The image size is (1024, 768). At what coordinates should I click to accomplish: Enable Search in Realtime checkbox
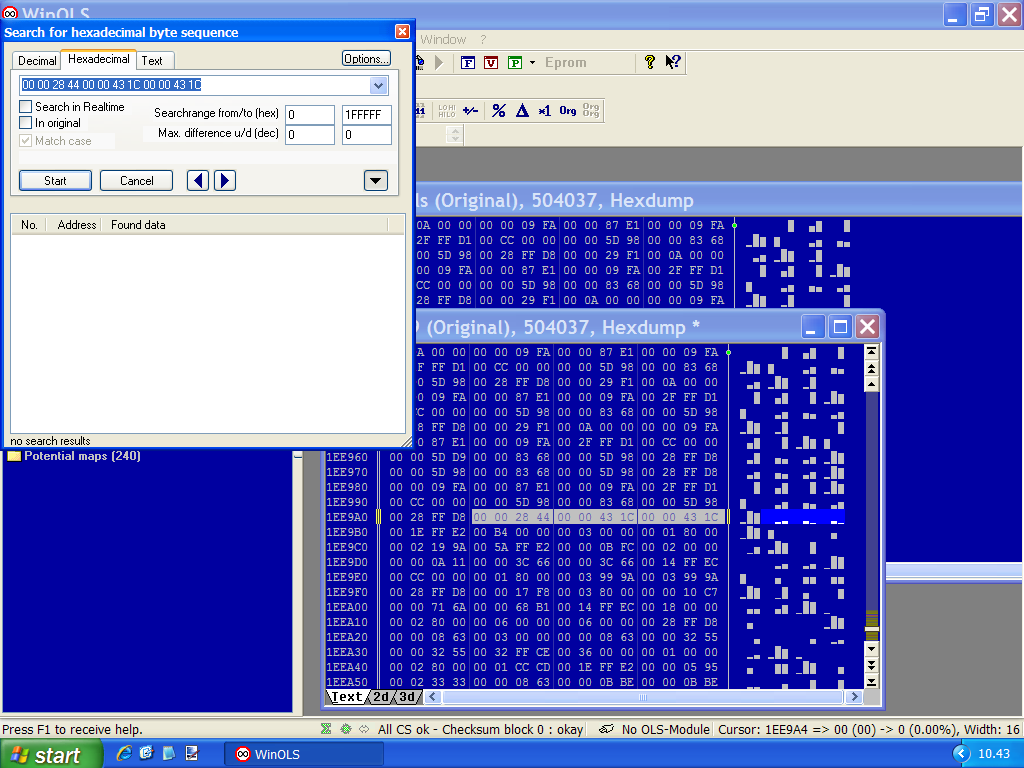(25, 106)
